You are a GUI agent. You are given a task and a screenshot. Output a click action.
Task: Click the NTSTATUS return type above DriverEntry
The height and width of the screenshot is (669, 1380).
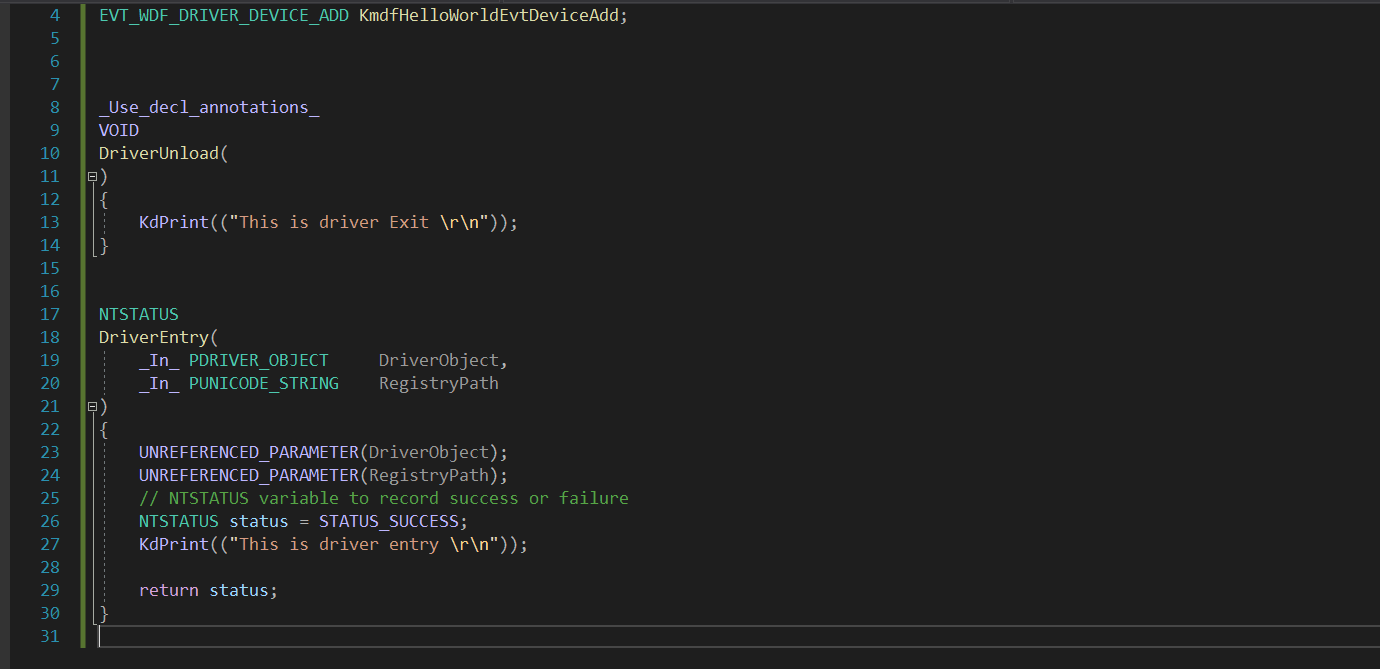(138, 315)
